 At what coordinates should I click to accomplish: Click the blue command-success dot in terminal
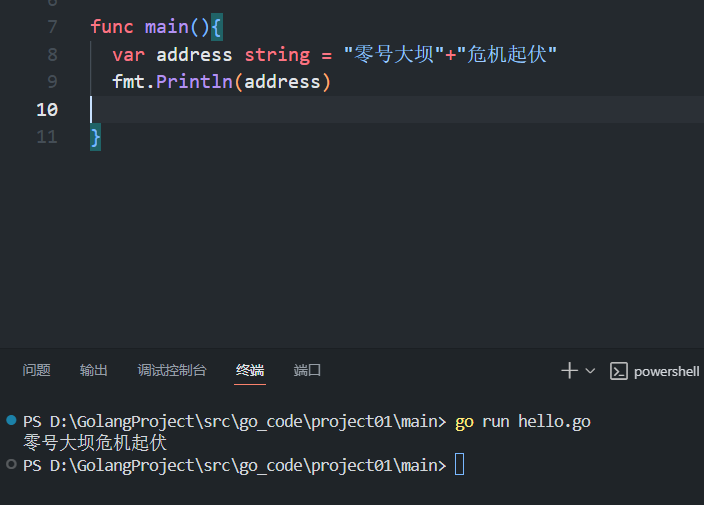(x=11, y=421)
